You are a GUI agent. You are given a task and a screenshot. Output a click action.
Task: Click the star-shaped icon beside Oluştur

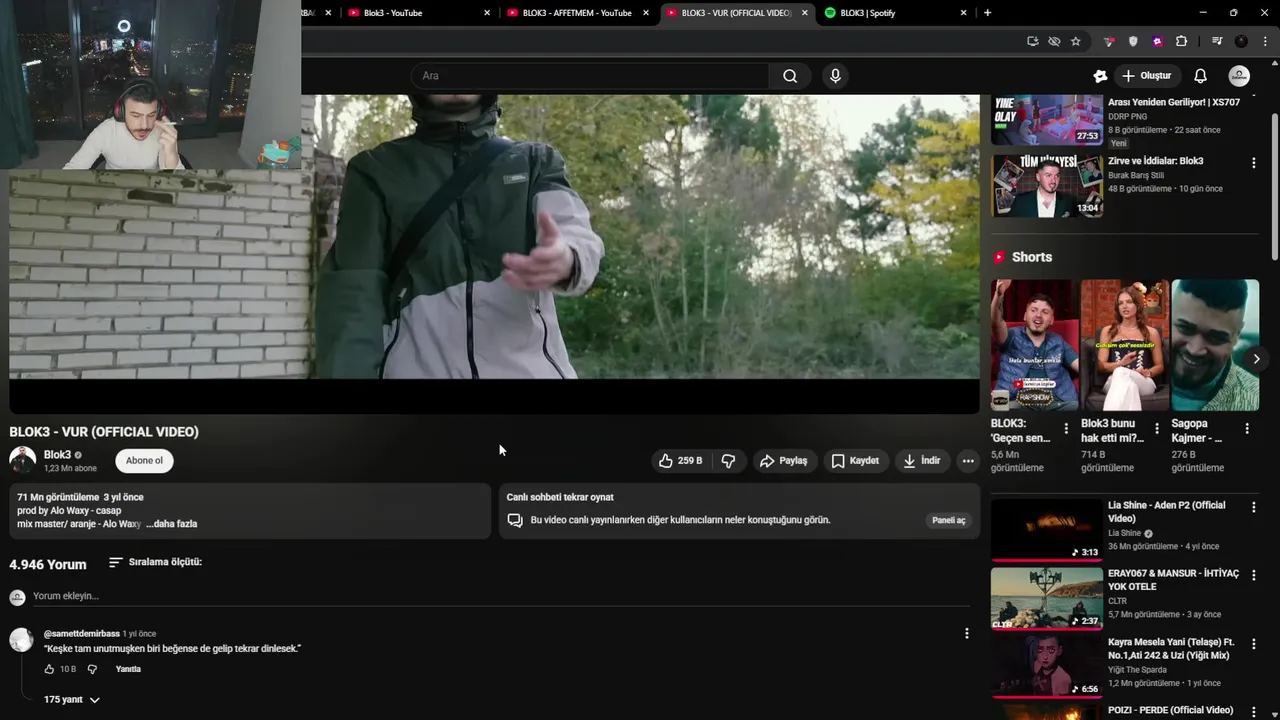coord(1100,76)
